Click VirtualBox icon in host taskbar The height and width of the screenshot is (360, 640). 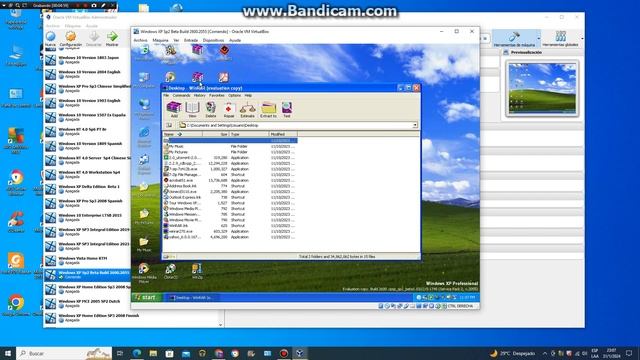click(300, 353)
